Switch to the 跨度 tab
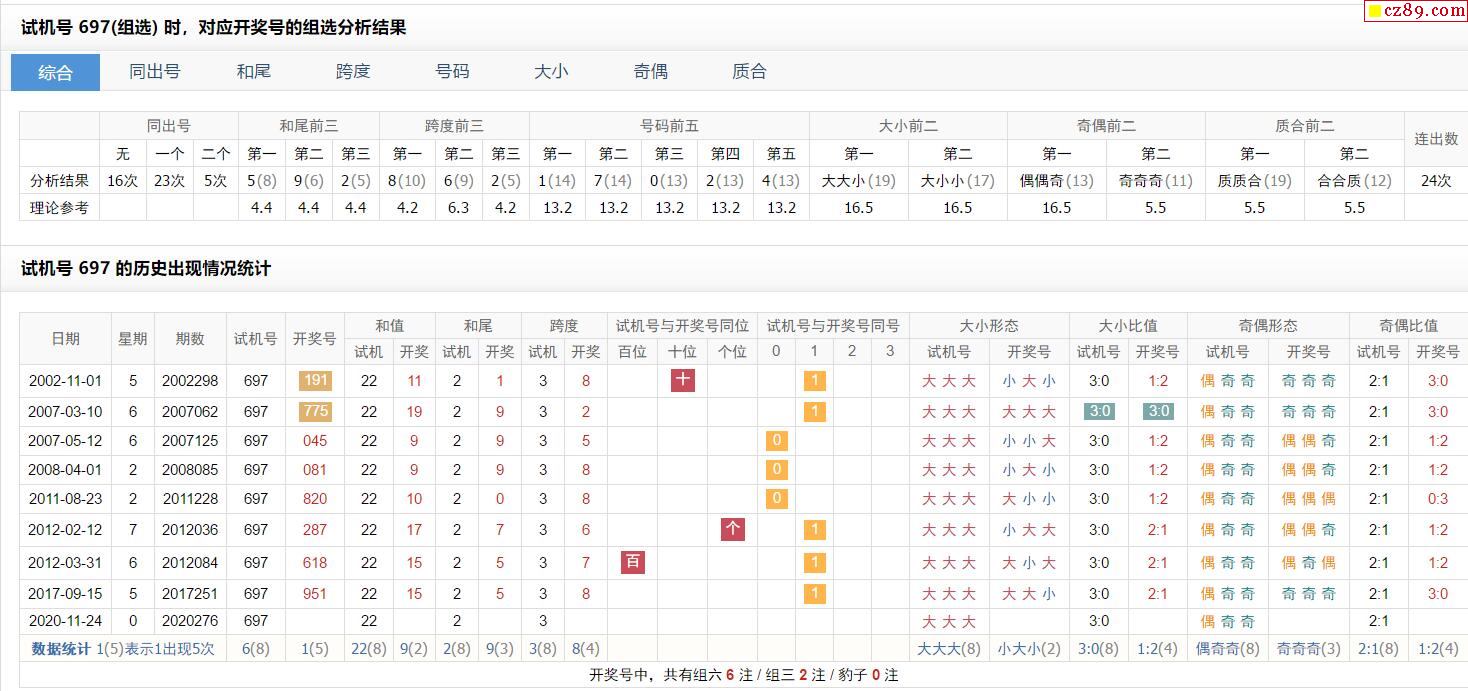 [353, 72]
